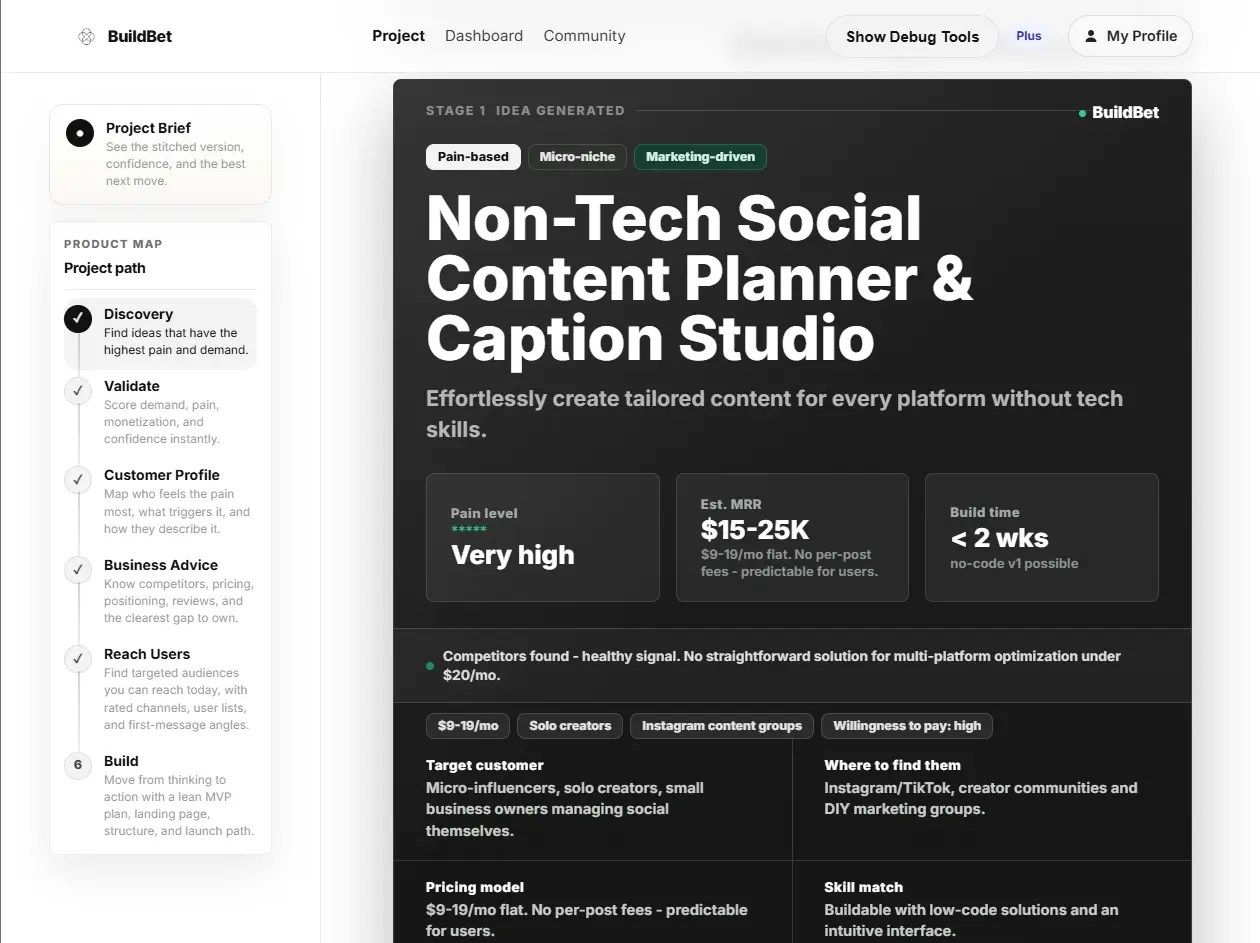1260x943 pixels.
Task: Click the Est. MRR $15-25K card
Action: coord(792,537)
